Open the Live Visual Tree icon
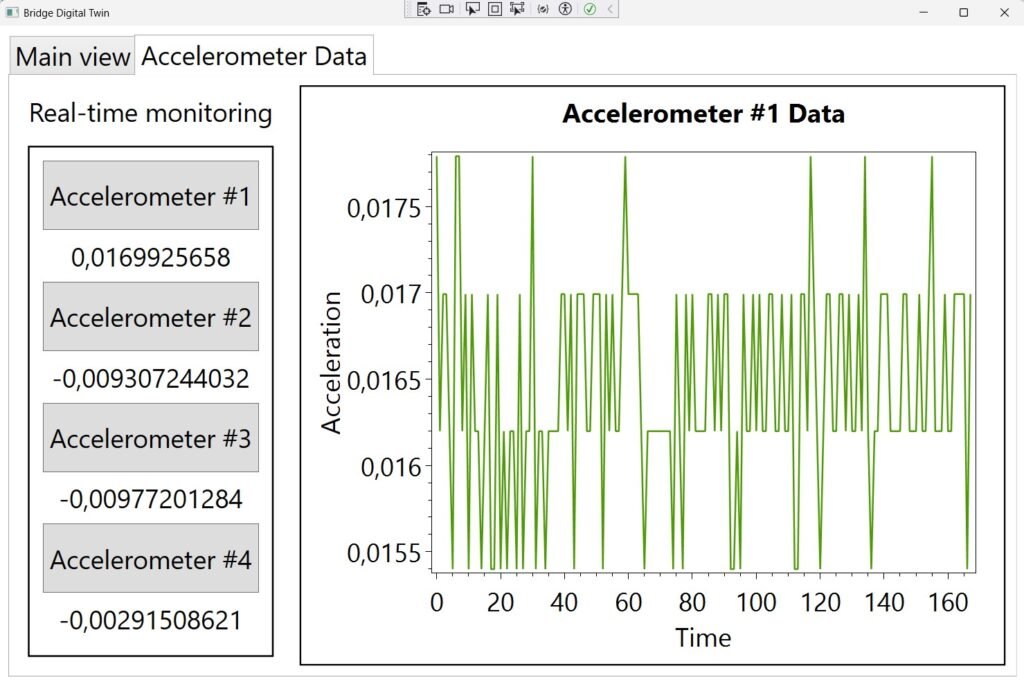Image resolution: width=1024 pixels, height=682 pixels. [424, 9]
